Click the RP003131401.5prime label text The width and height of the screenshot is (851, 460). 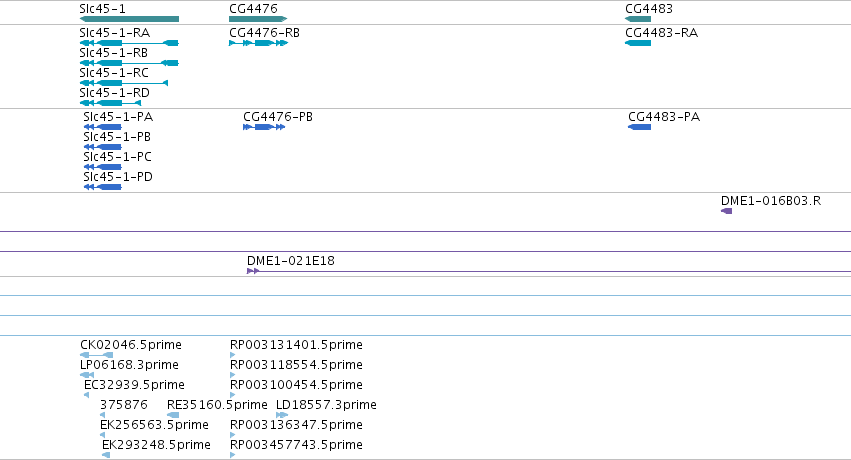296,345
